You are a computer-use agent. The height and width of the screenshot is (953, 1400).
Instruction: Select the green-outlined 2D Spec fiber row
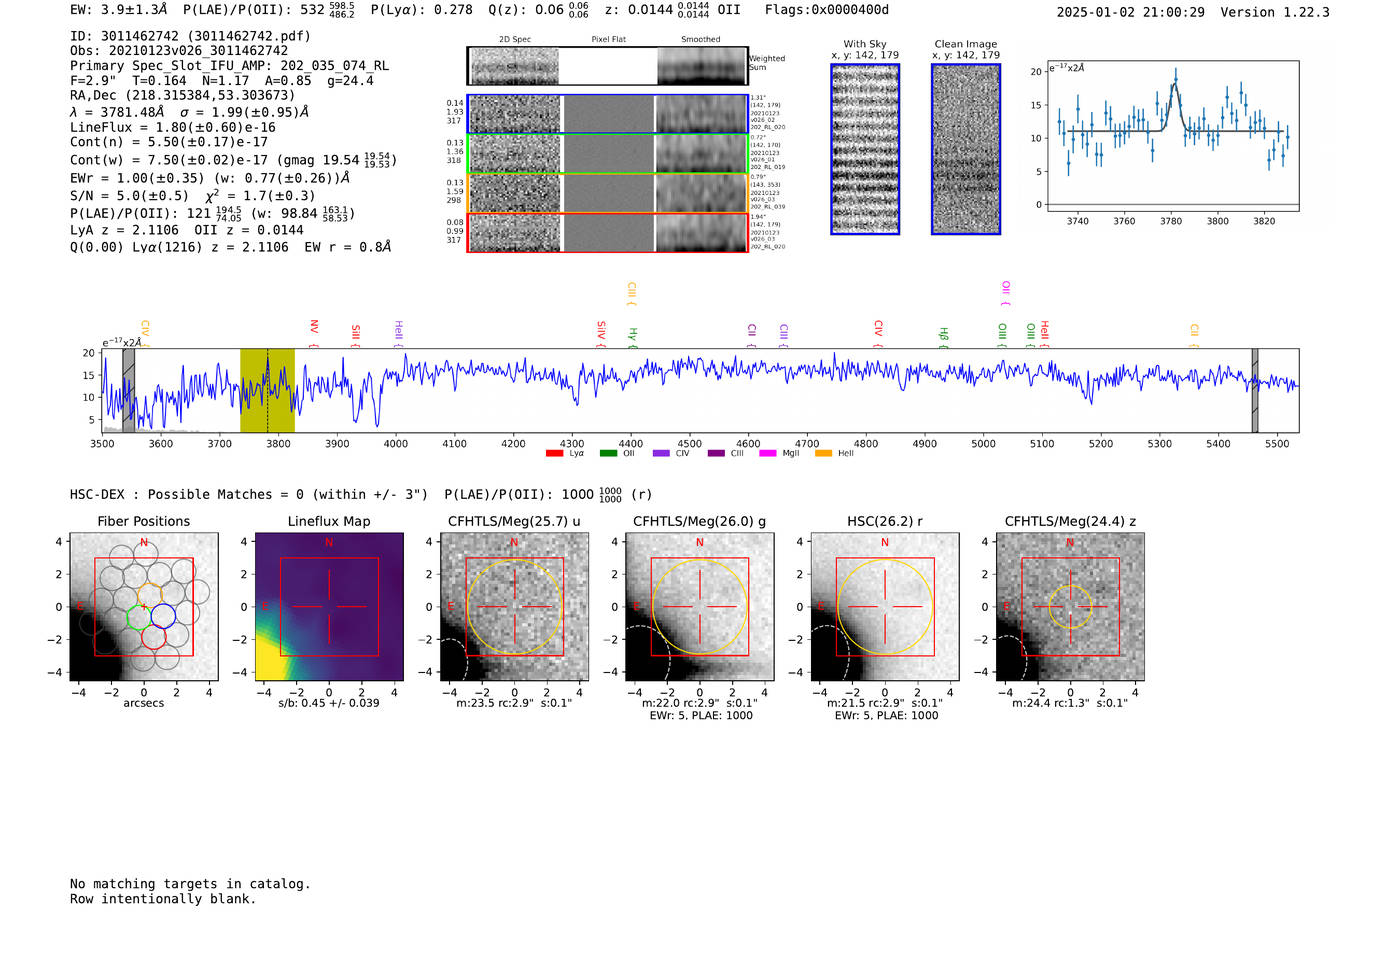[x=607, y=154]
